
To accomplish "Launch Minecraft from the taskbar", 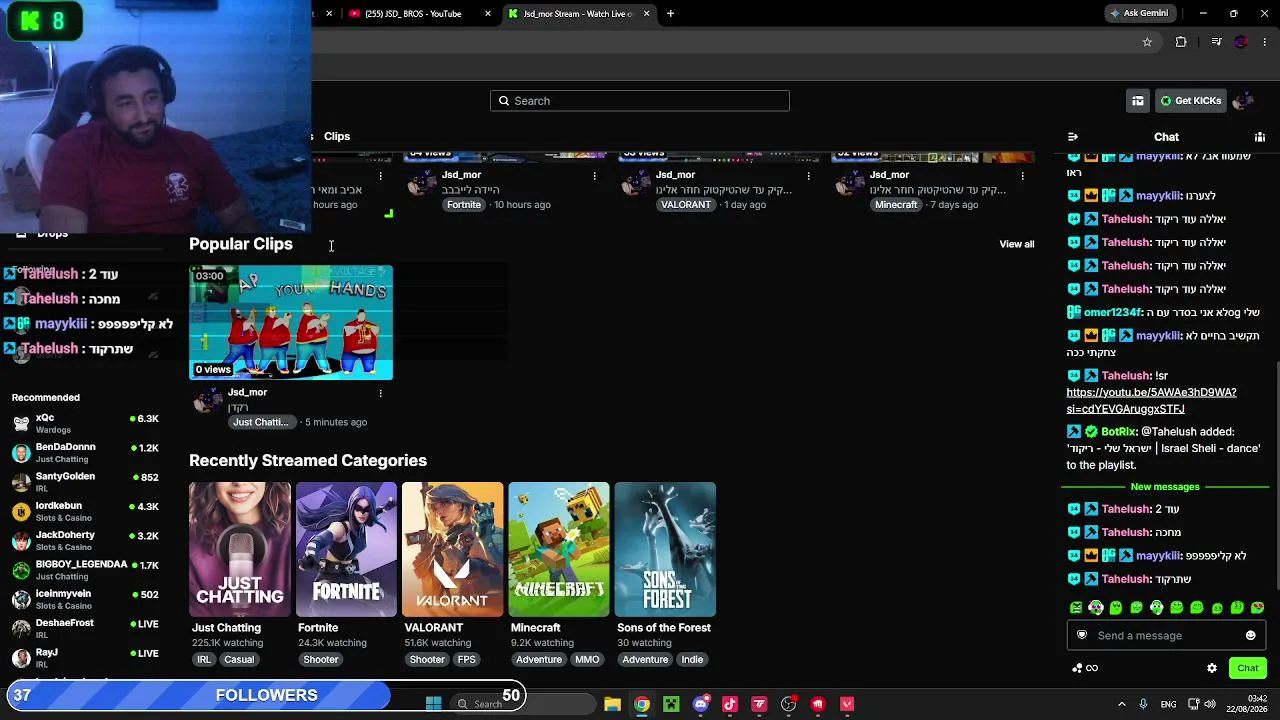I will pos(671,704).
